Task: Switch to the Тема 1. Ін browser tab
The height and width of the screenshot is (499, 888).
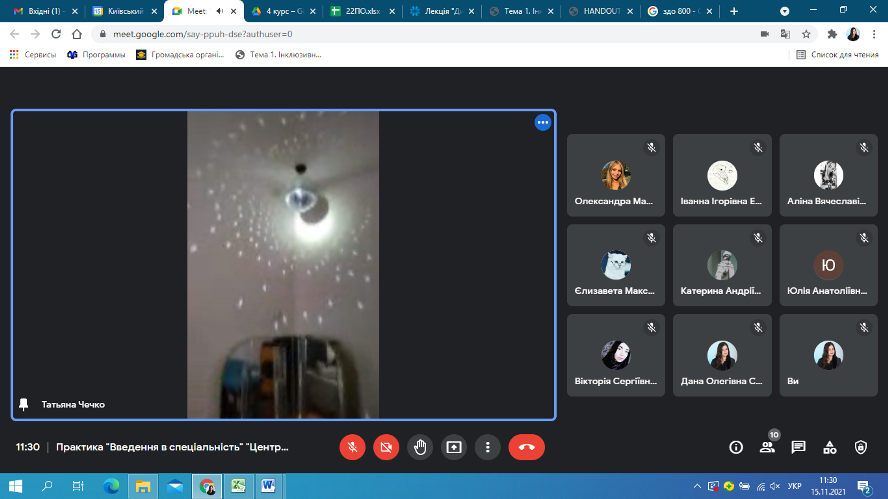Action: [x=521, y=11]
